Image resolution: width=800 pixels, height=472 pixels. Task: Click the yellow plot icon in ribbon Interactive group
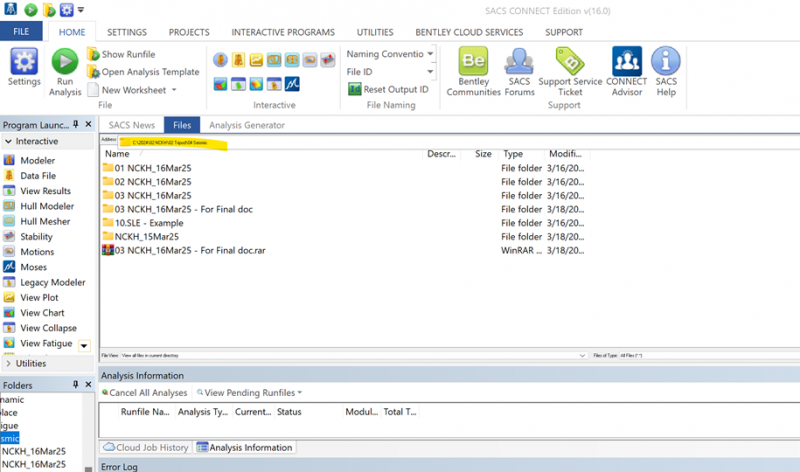coord(256,60)
